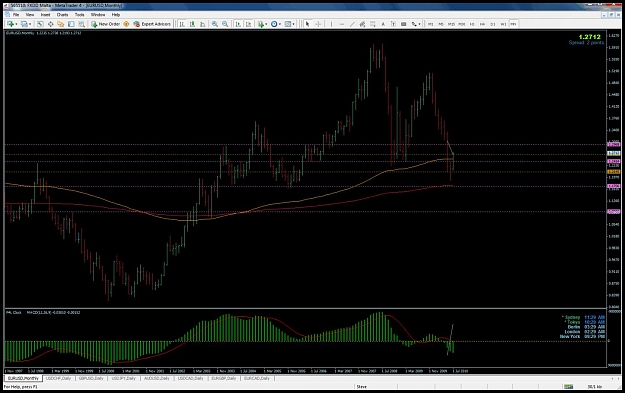Select the Vertical Line drawing tool

coord(331,24)
